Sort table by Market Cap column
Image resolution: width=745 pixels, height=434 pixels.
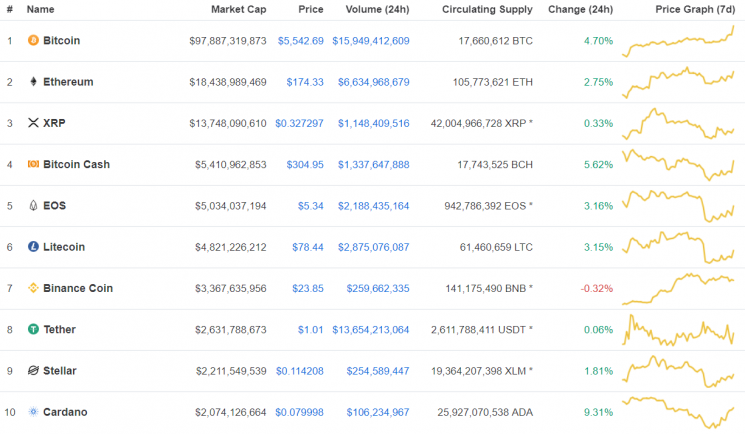(x=238, y=9)
